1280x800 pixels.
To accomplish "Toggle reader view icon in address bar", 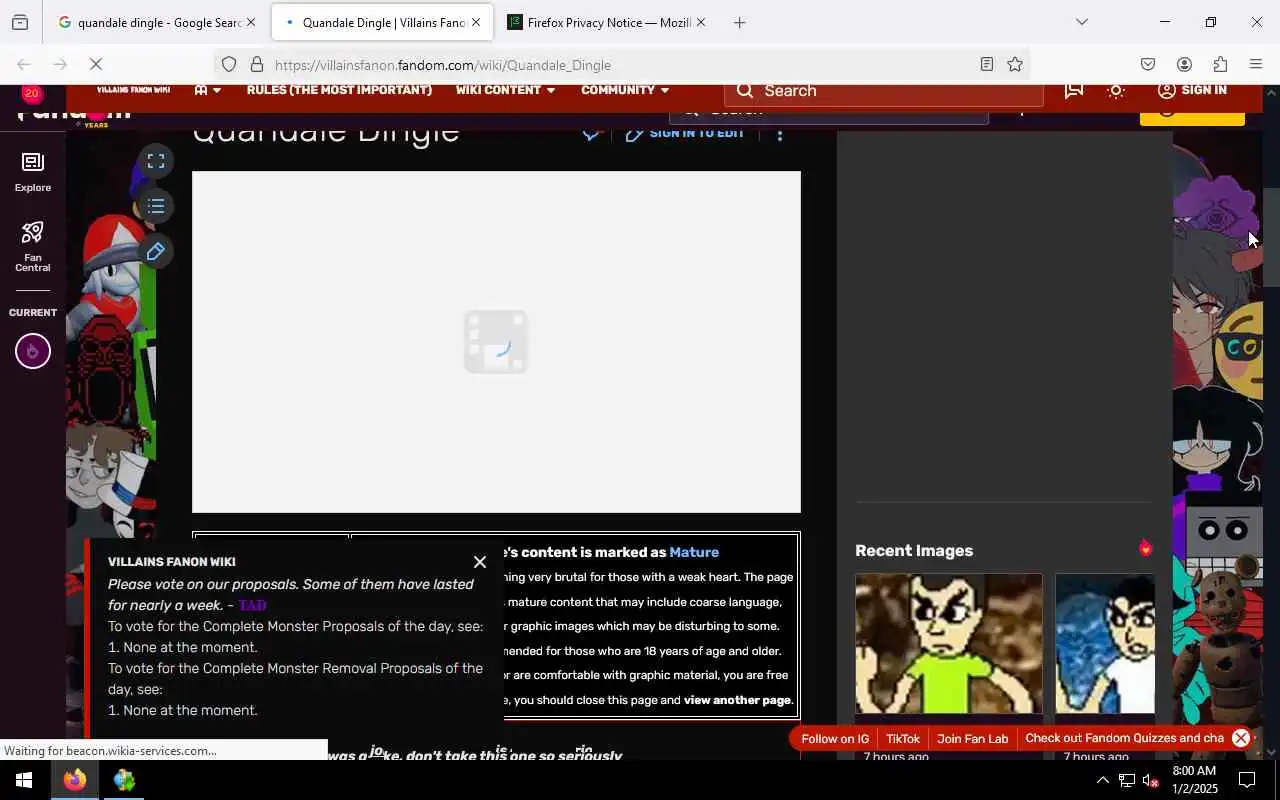I will tap(987, 65).
